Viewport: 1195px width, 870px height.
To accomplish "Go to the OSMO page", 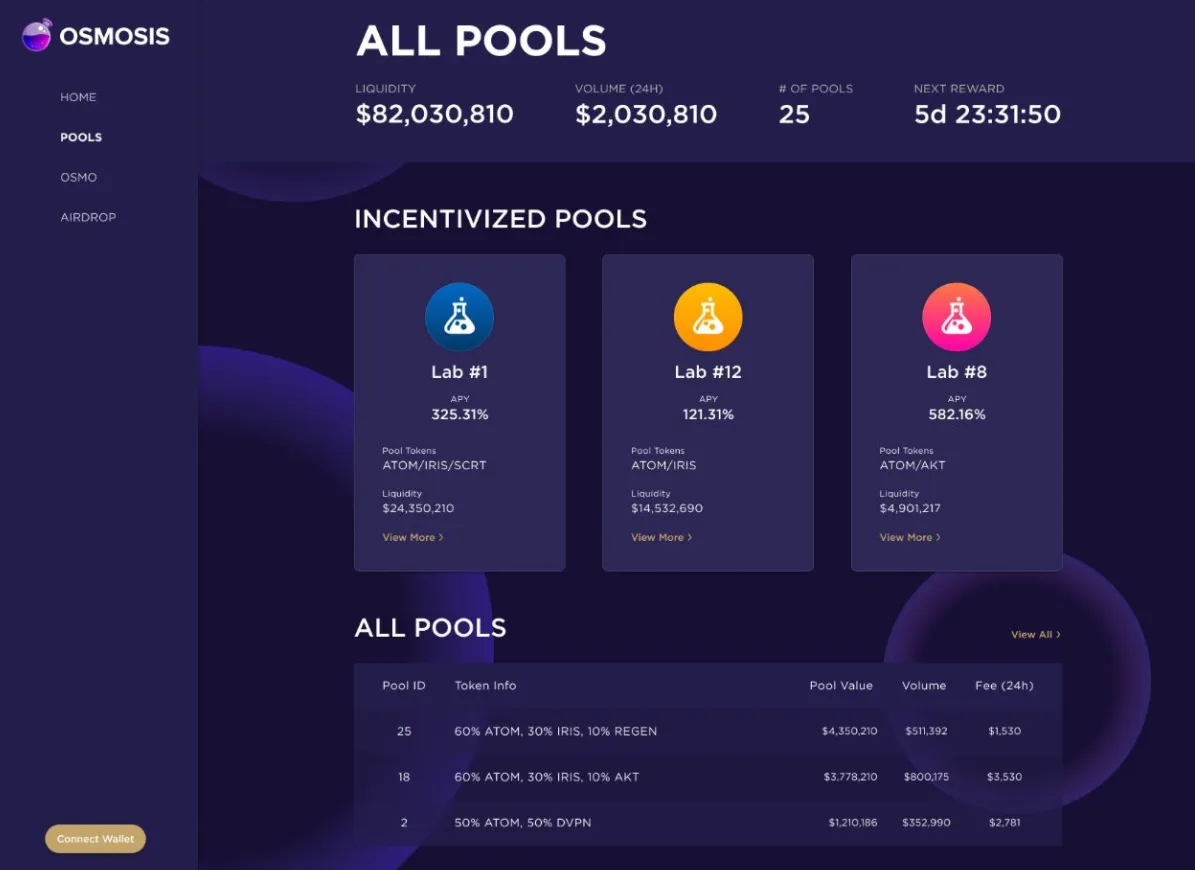I will coord(78,177).
